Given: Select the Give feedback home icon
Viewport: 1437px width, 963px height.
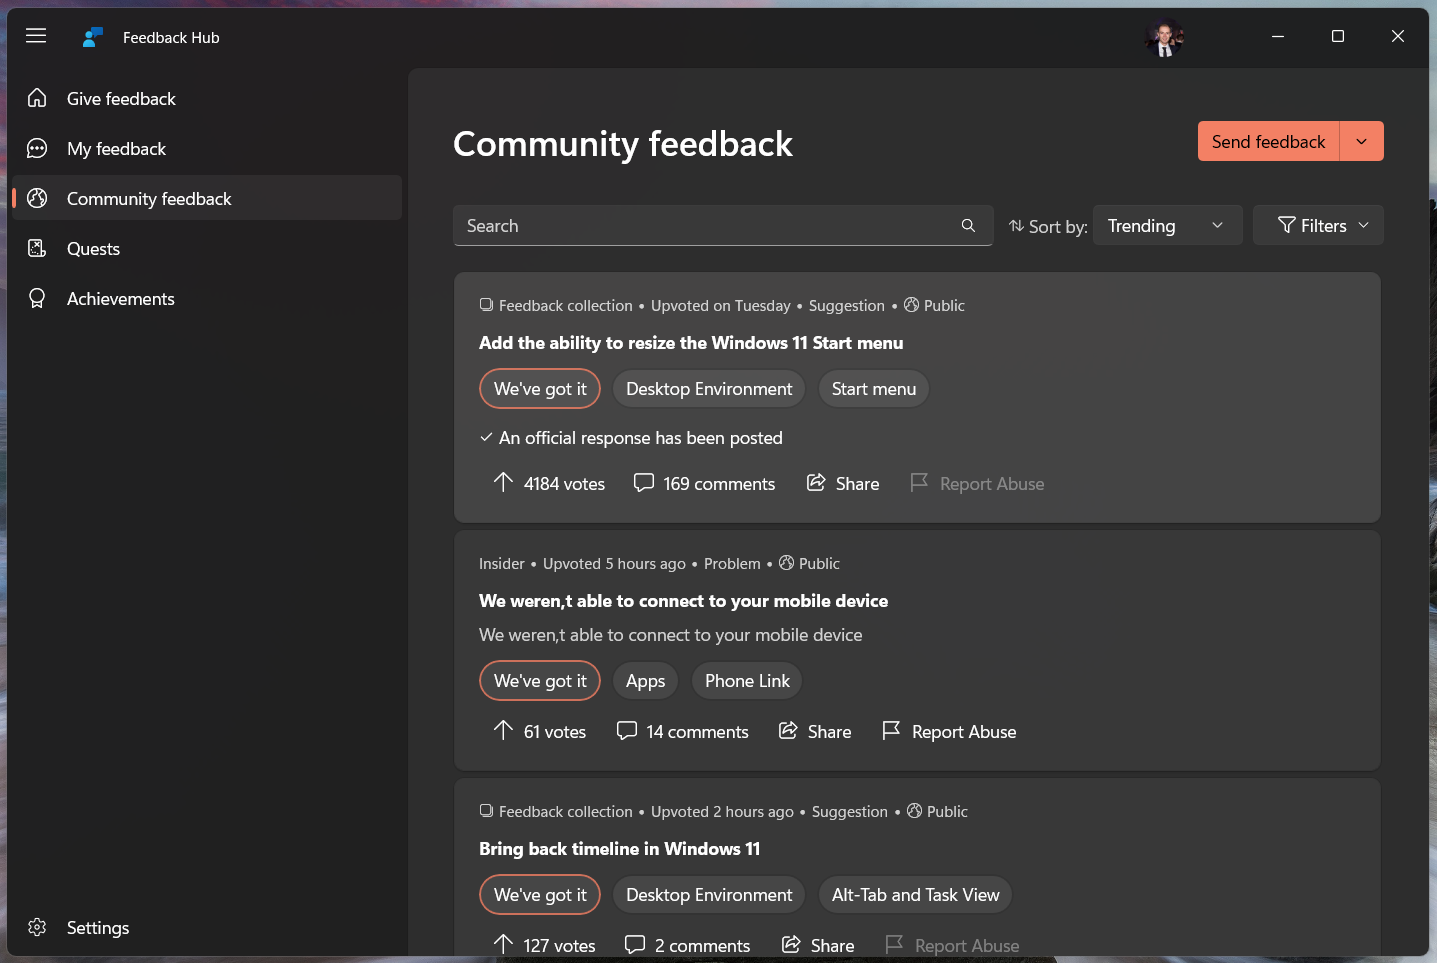Looking at the screenshot, I should pyautogui.click(x=37, y=98).
